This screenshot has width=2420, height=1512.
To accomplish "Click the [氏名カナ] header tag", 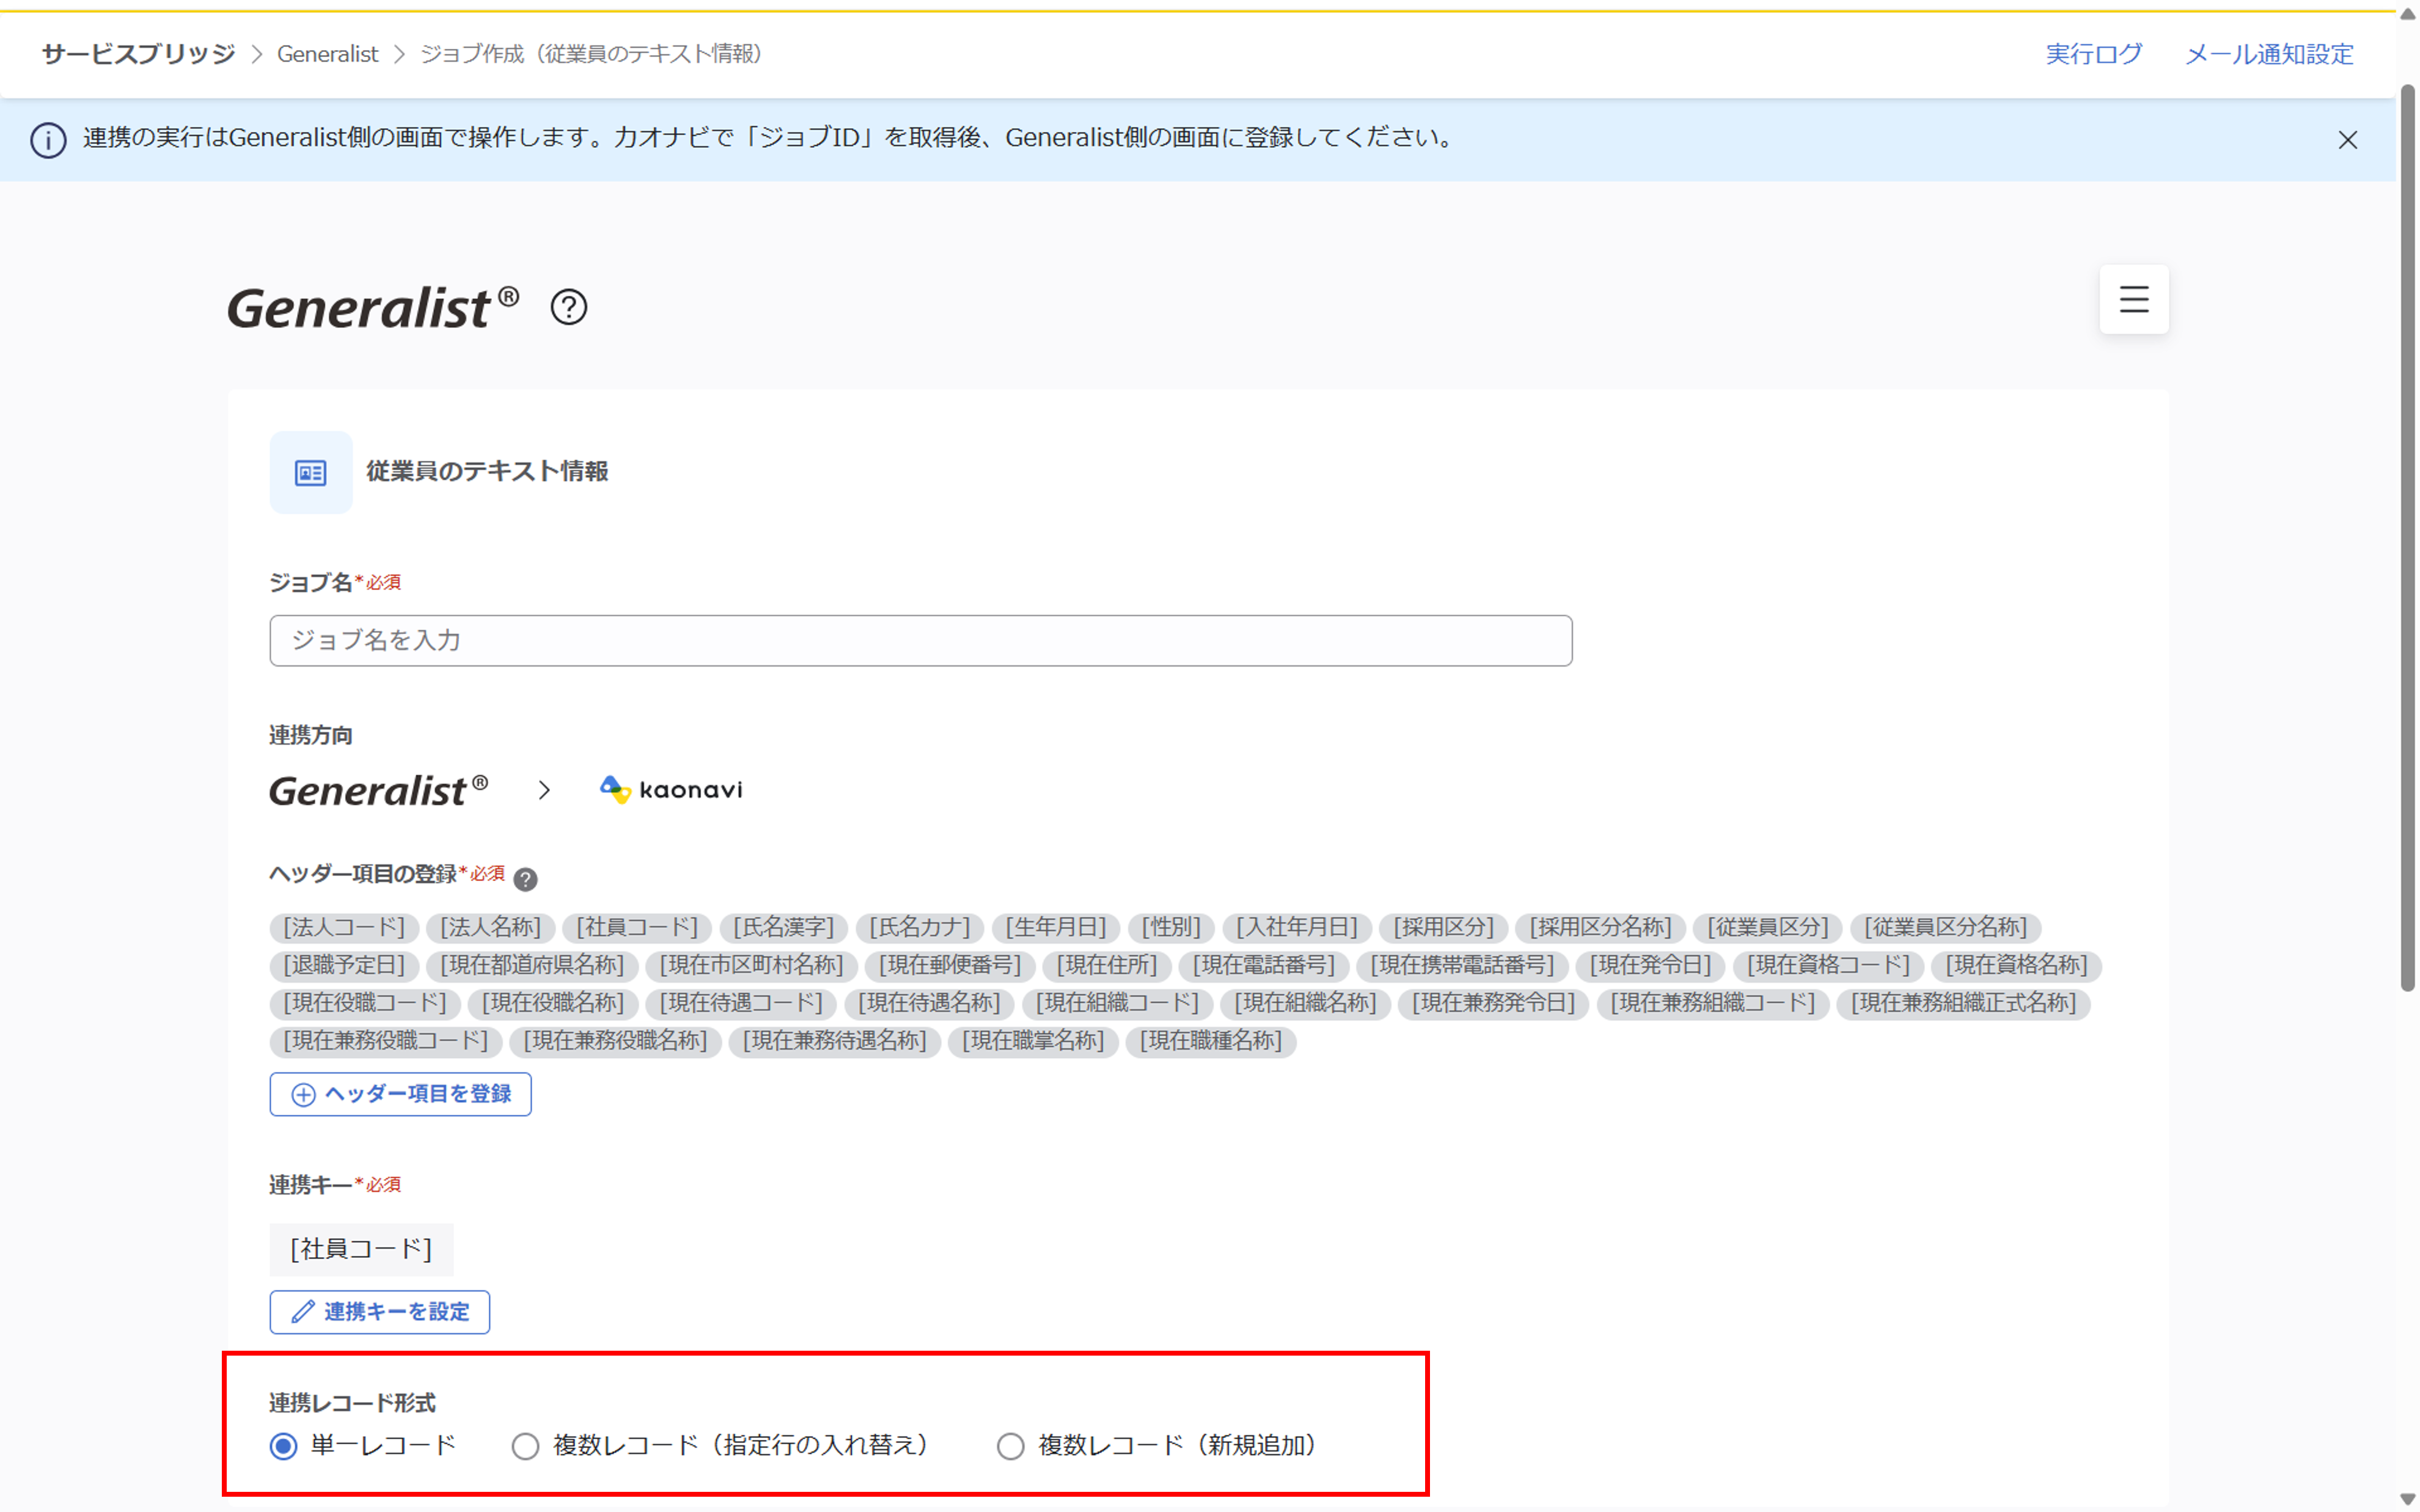I will [919, 927].
